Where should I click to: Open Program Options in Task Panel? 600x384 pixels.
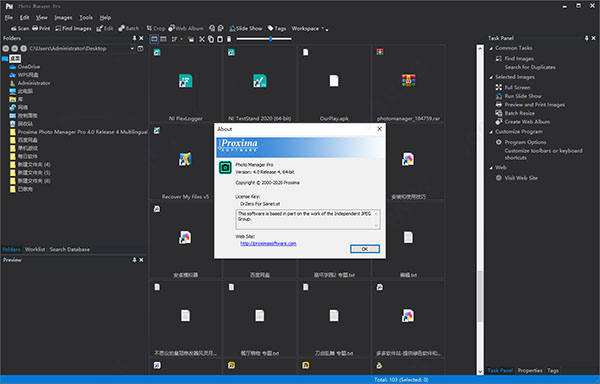coord(525,142)
